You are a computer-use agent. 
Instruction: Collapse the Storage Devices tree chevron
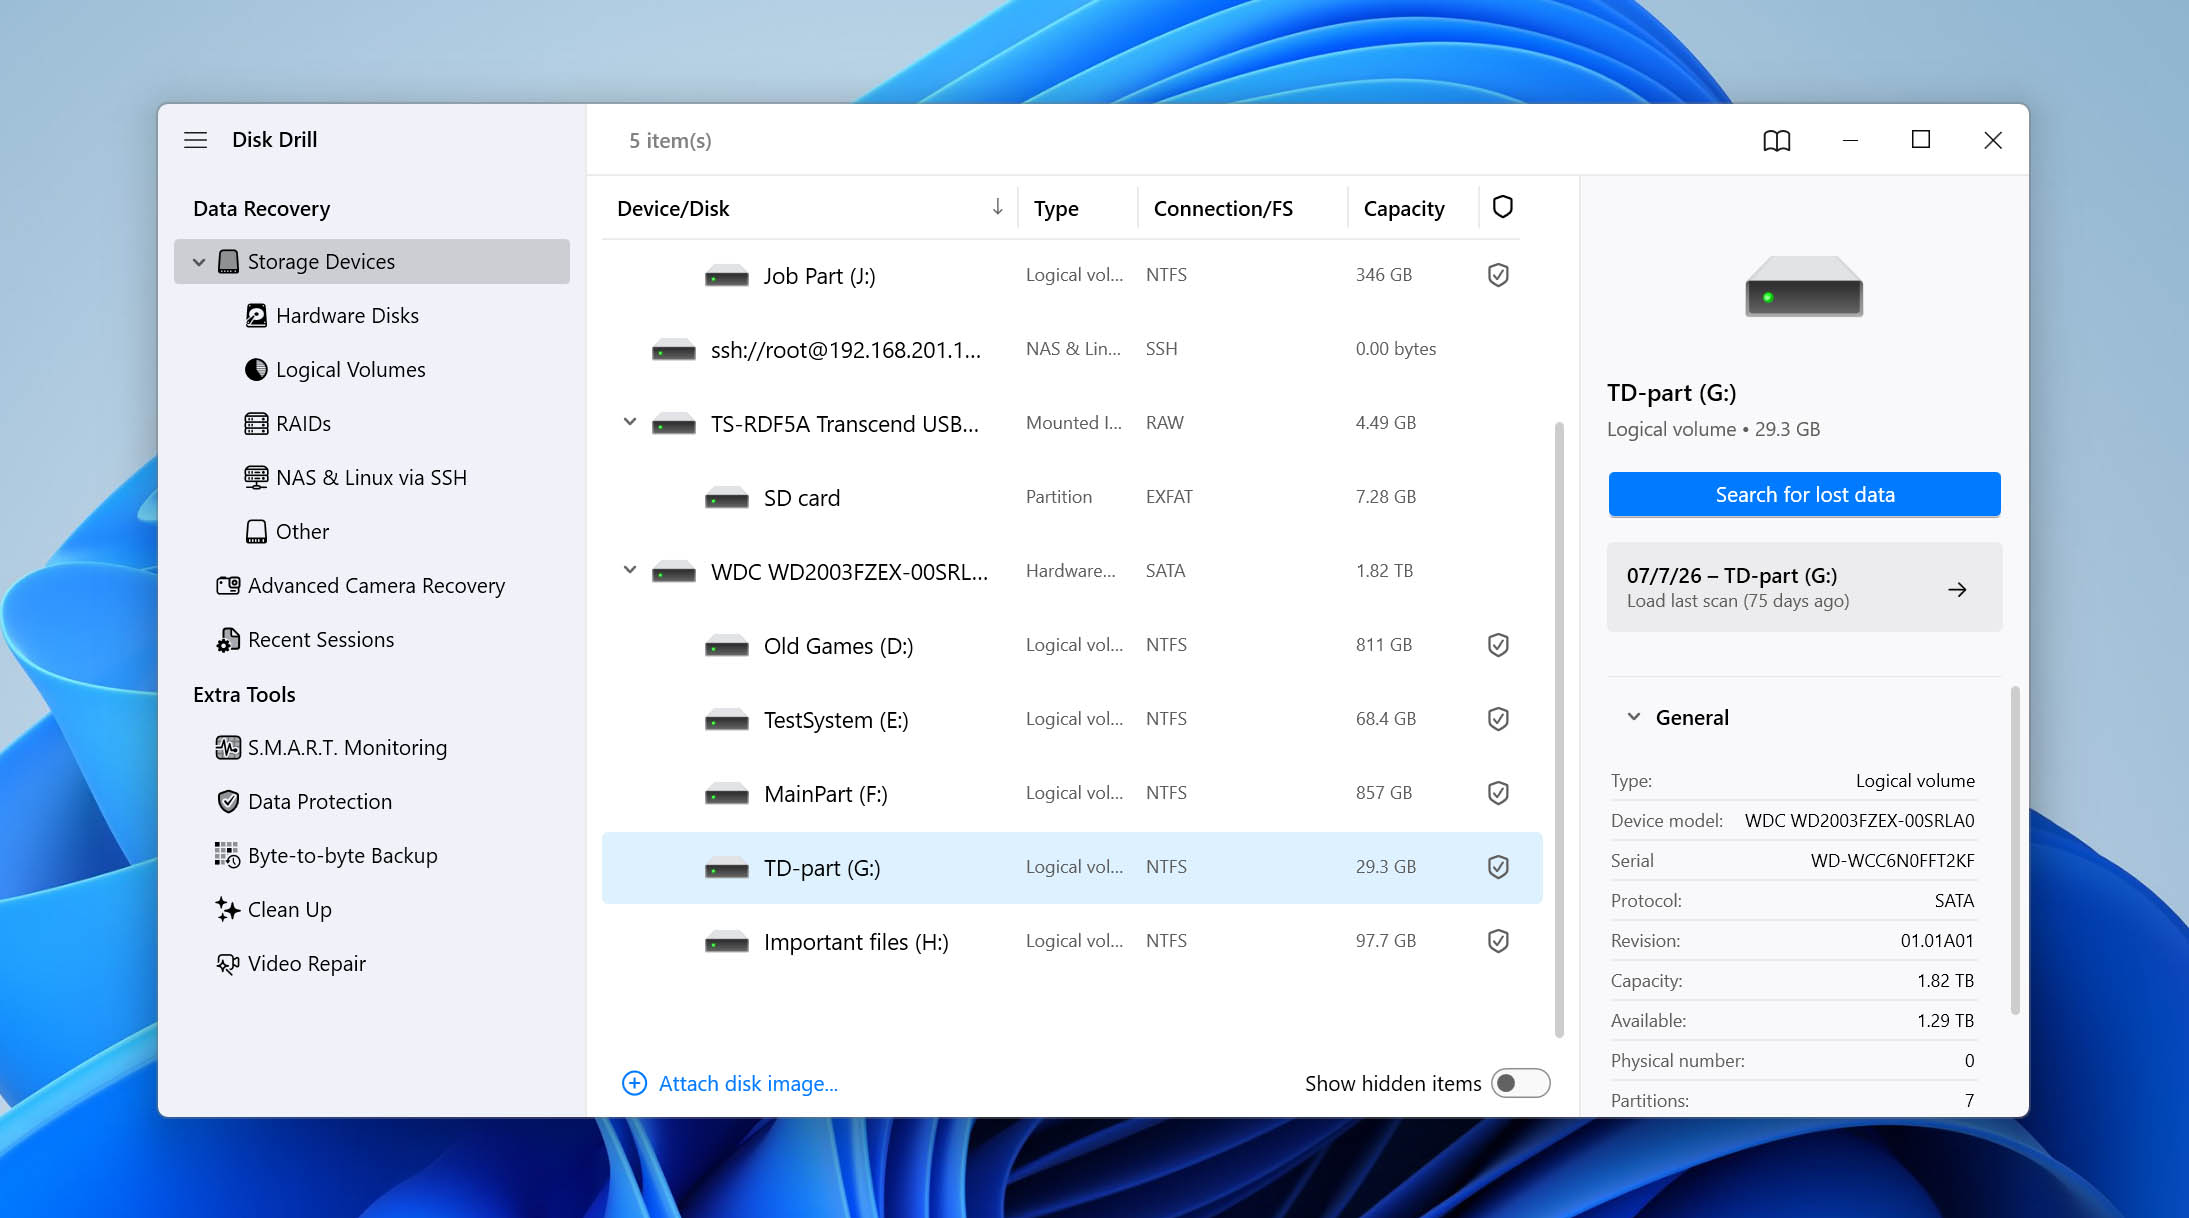click(x=199, y=262)
